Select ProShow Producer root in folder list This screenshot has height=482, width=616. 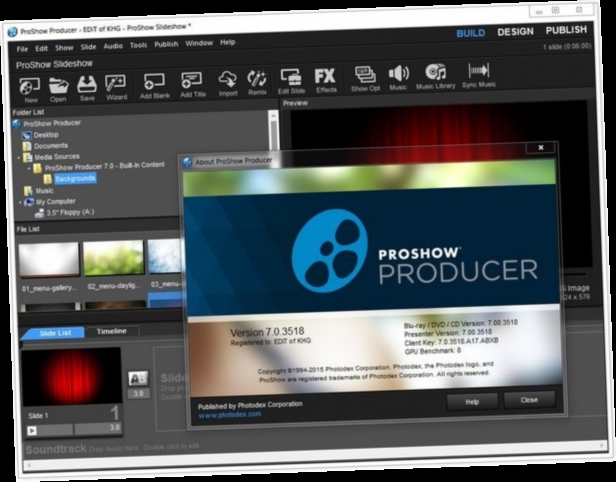pyautogui.click(x=52, y=123)
